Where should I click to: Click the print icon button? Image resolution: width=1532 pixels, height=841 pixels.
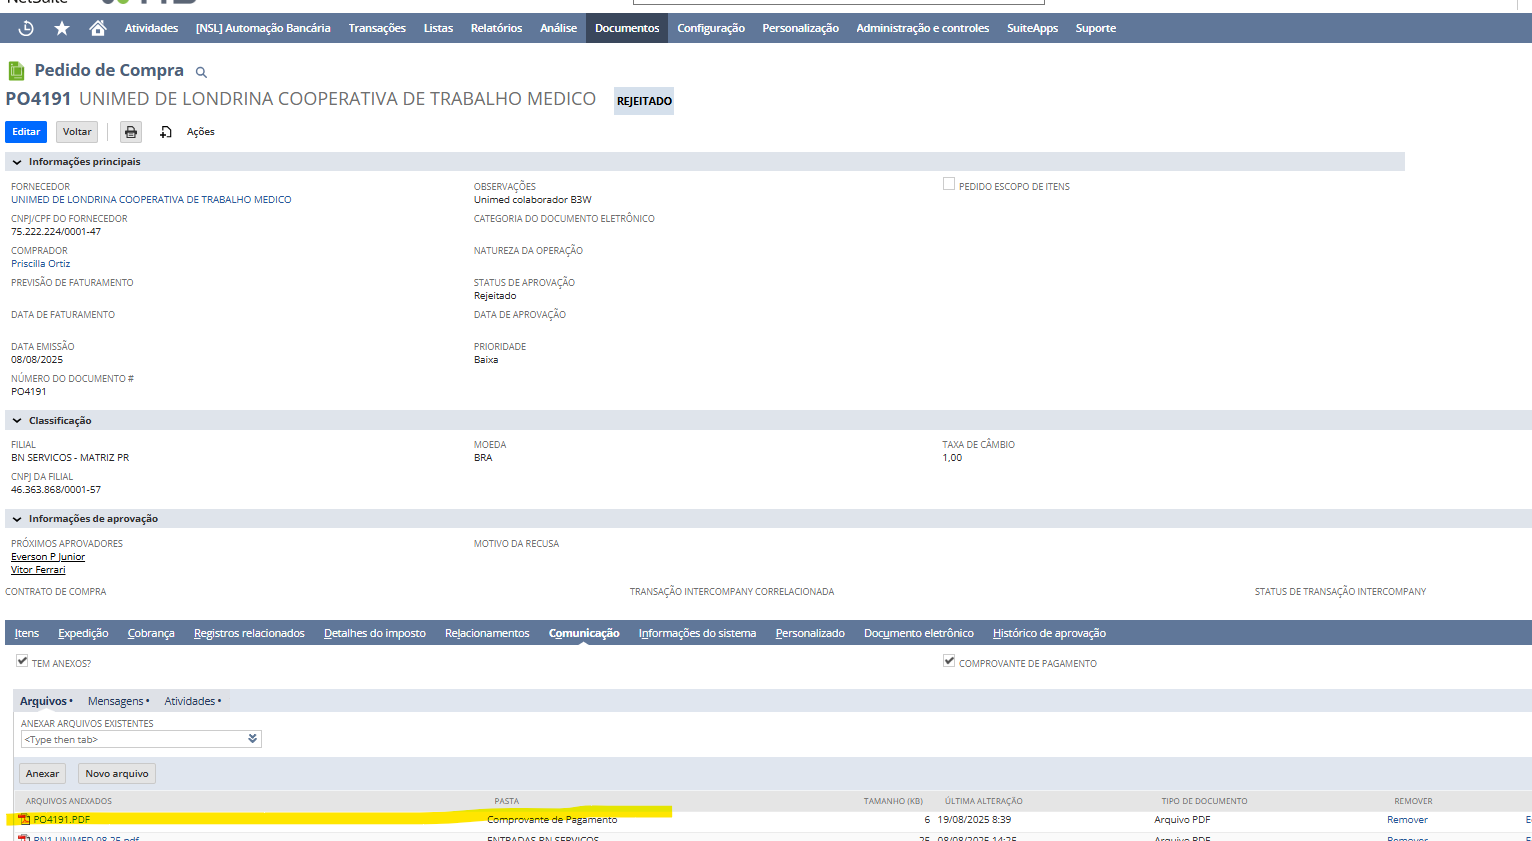pos(131,132)
